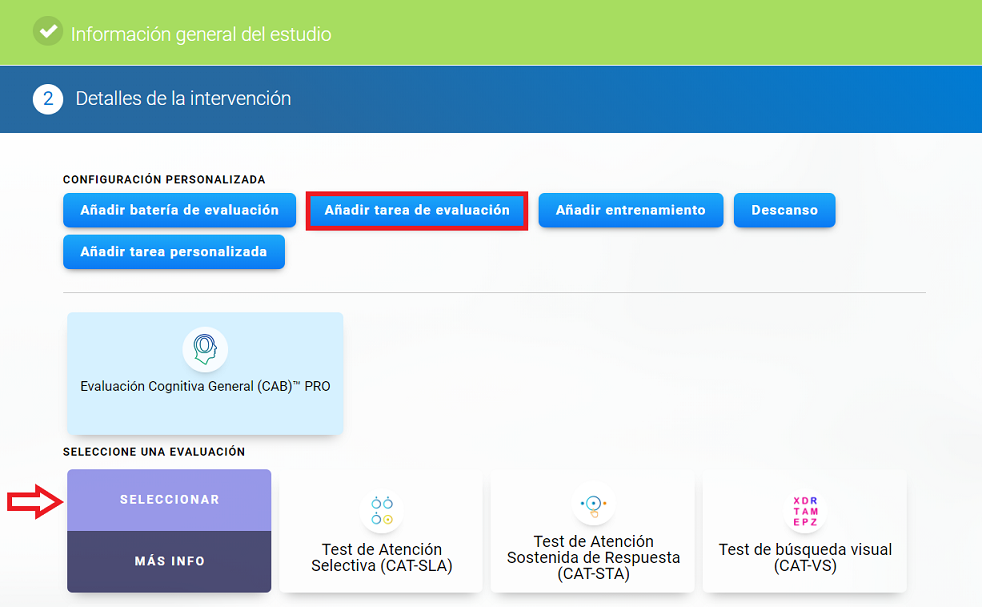Click the Información general del estudio header text
The width and height of the screenshot is (982, 607).
tap(201, 34)
